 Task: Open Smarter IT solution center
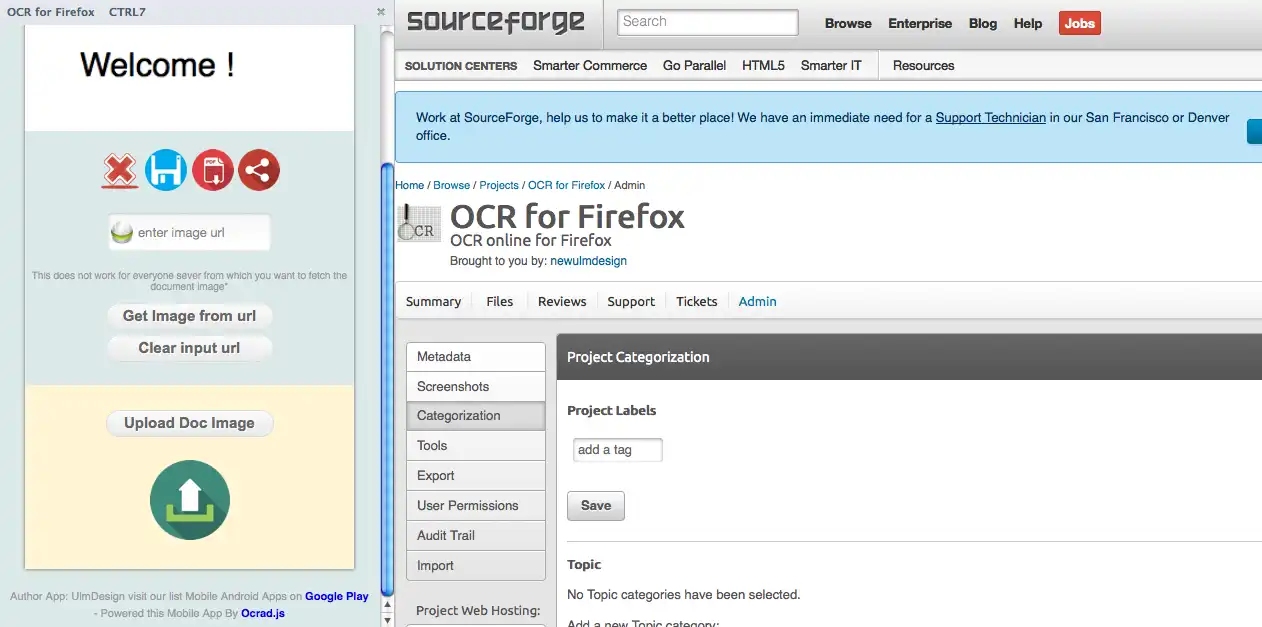coord(831,65)
